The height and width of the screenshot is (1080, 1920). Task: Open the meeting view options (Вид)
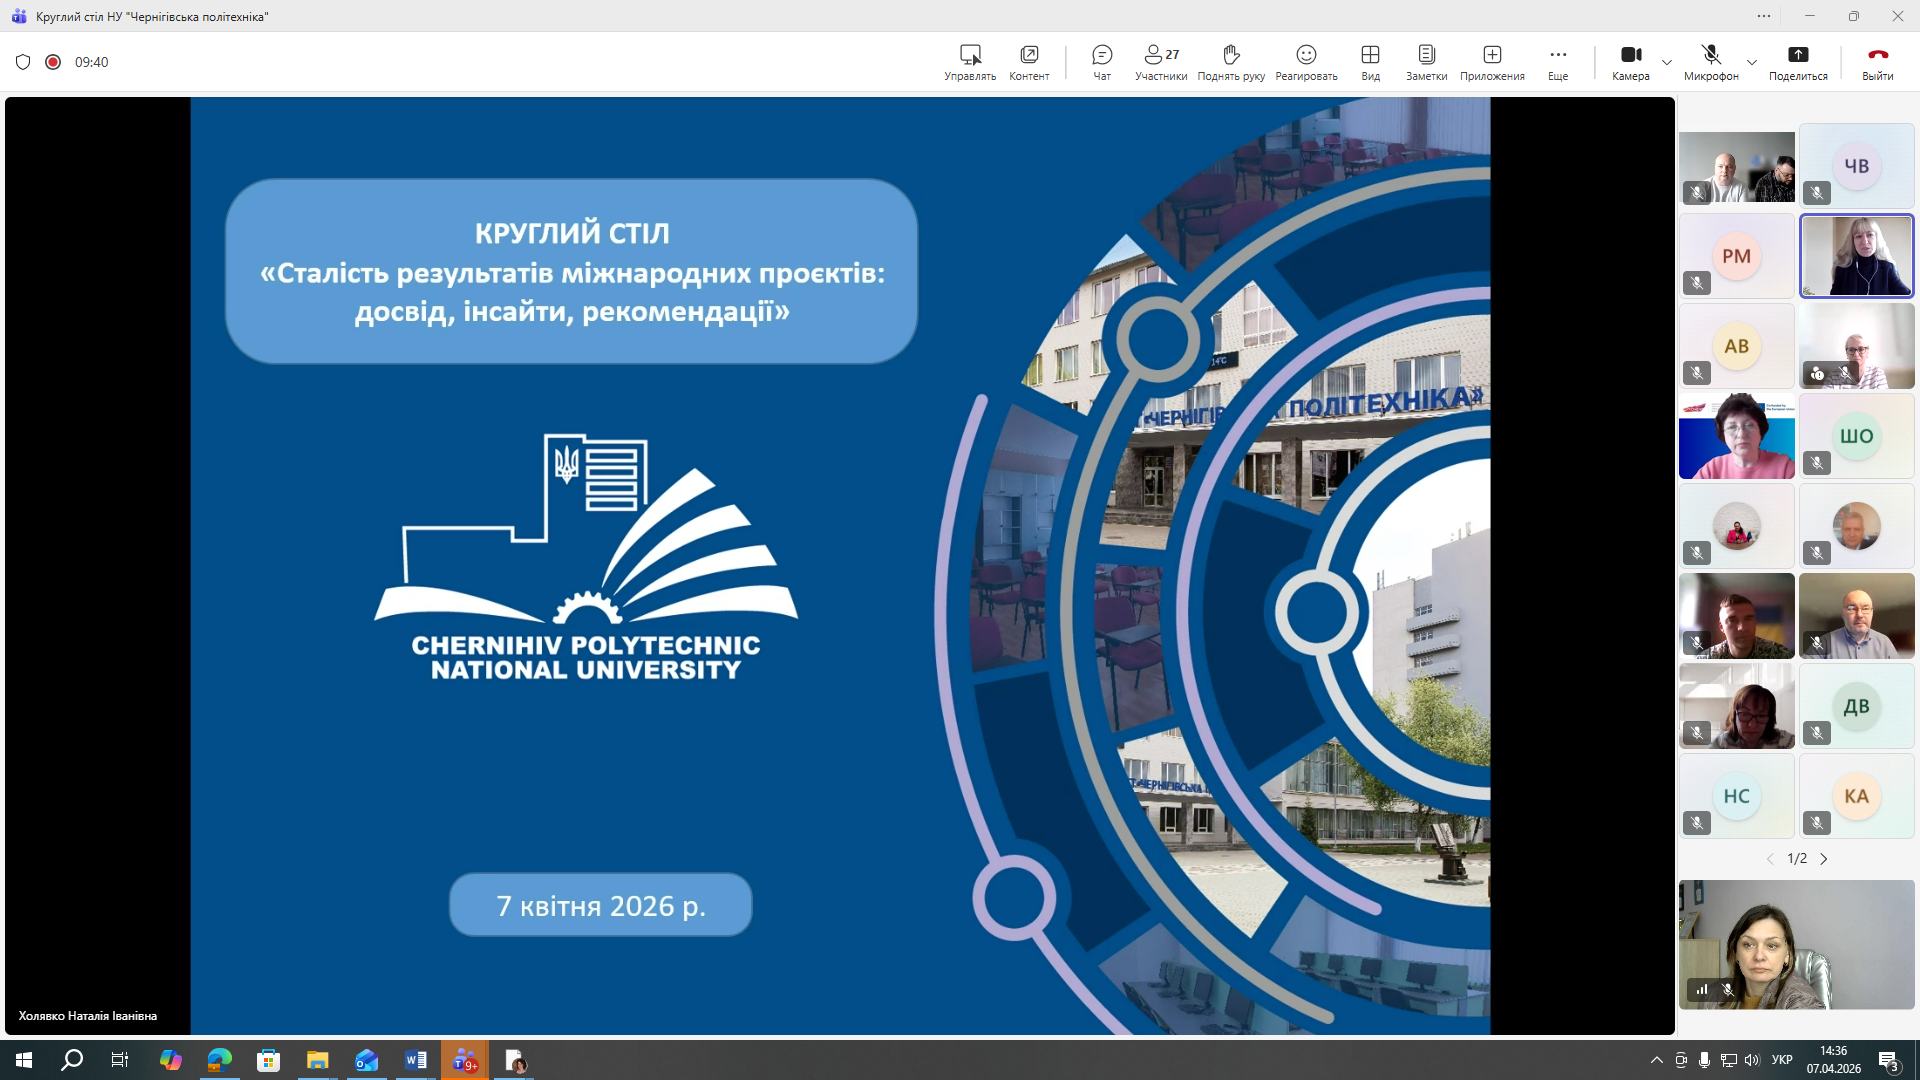[x=1370, y=60]
